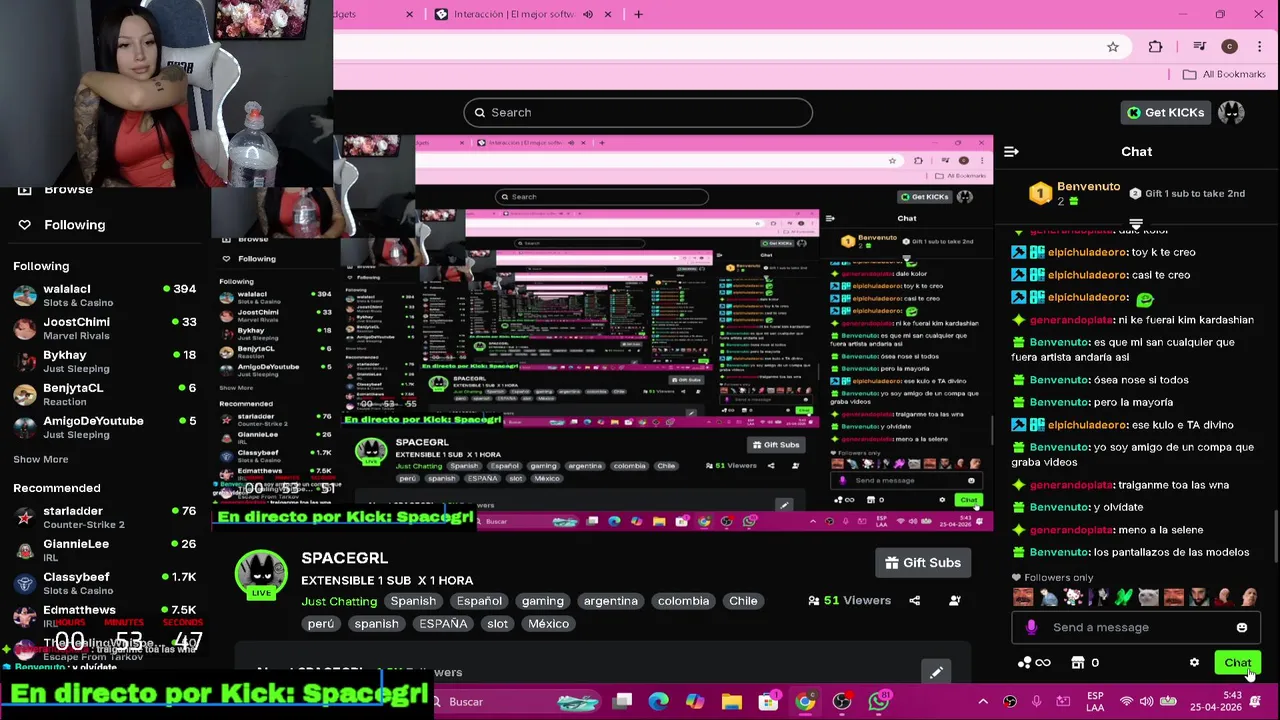Image resolution: width=1280 pixels, height=720 pixels.
Task: Open Following in the sidebar
Action: [62, 225]
